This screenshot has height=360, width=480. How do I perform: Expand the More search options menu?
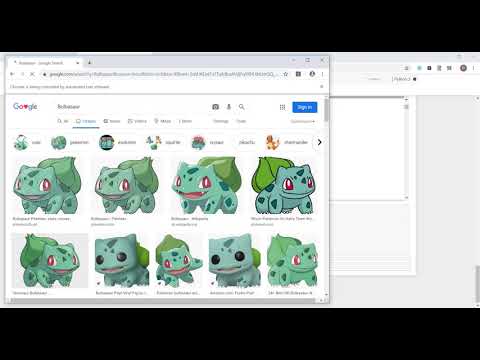point(185,121)
